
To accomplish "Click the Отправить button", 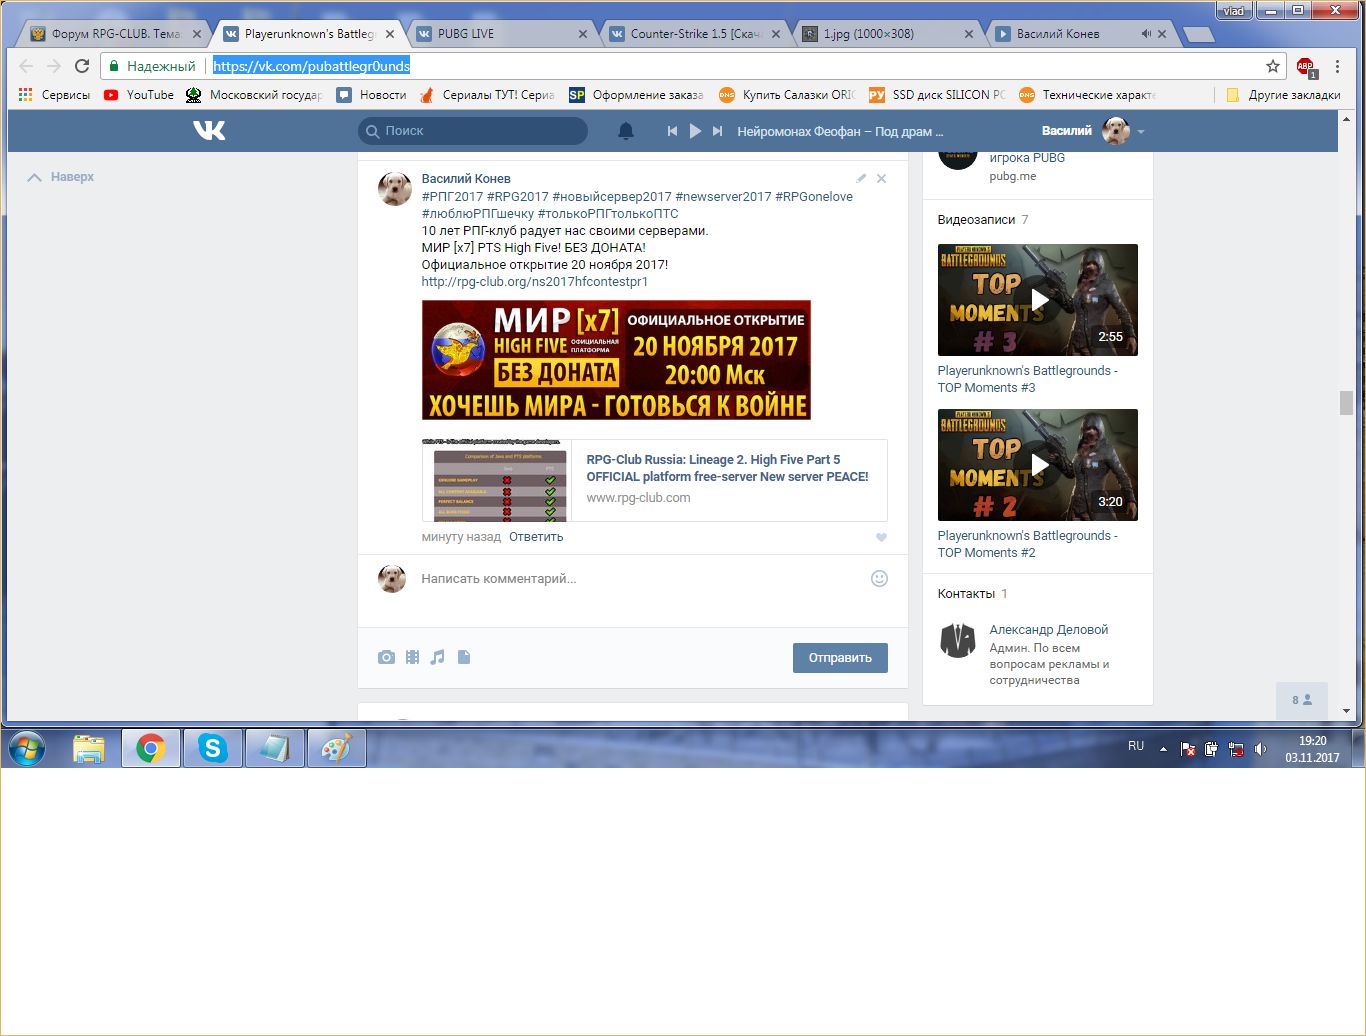I will [840, 658].
